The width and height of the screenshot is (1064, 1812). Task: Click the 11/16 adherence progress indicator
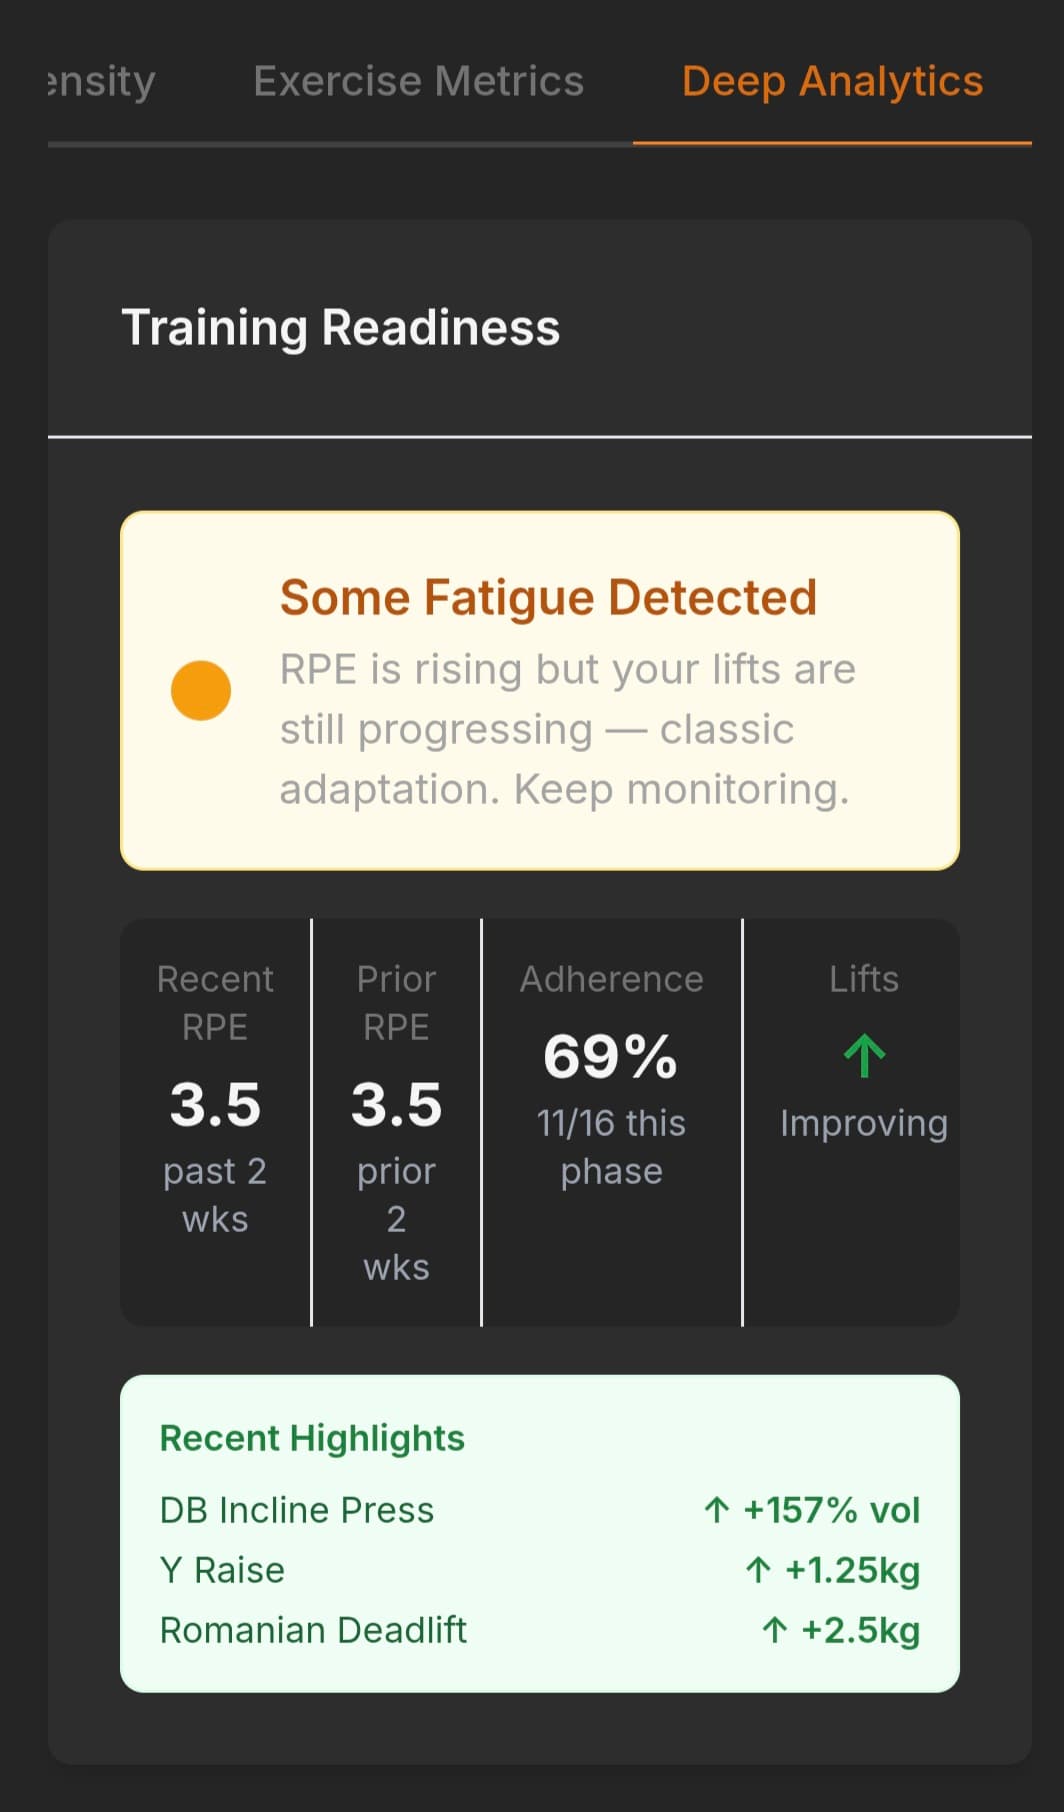click(x=610, y=1146)
